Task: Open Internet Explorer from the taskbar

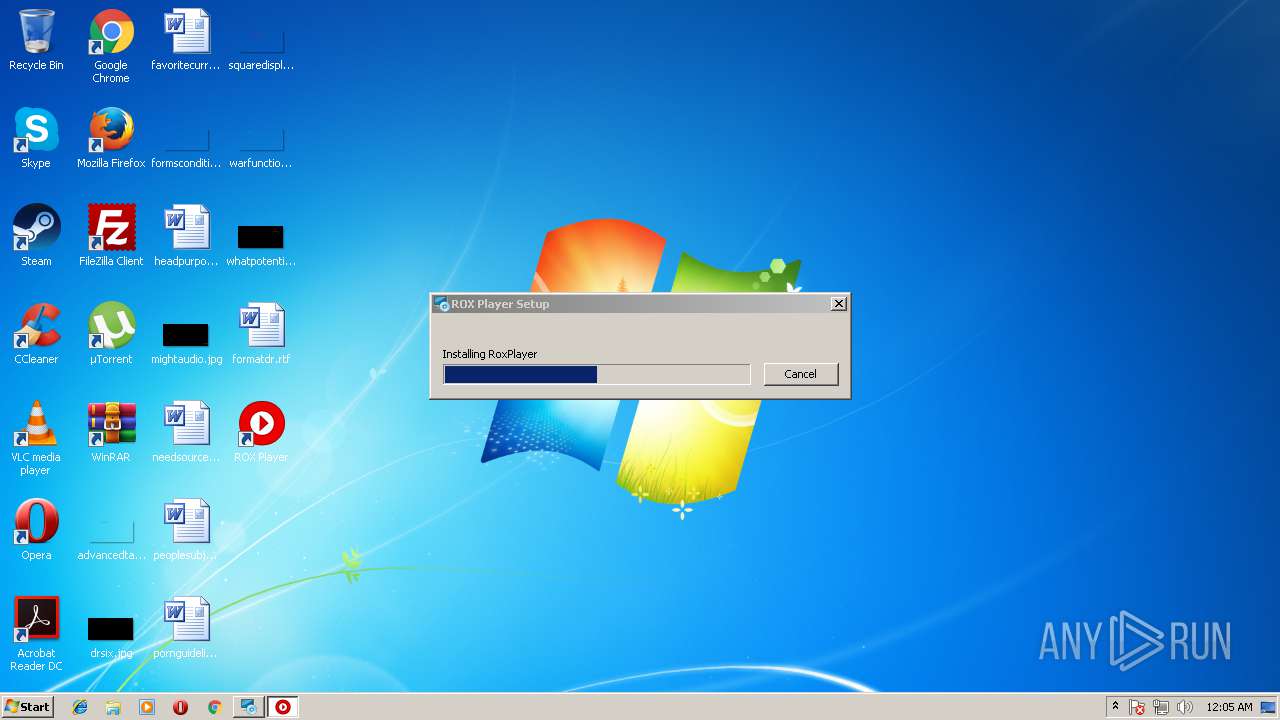Action: click(80, 707)
